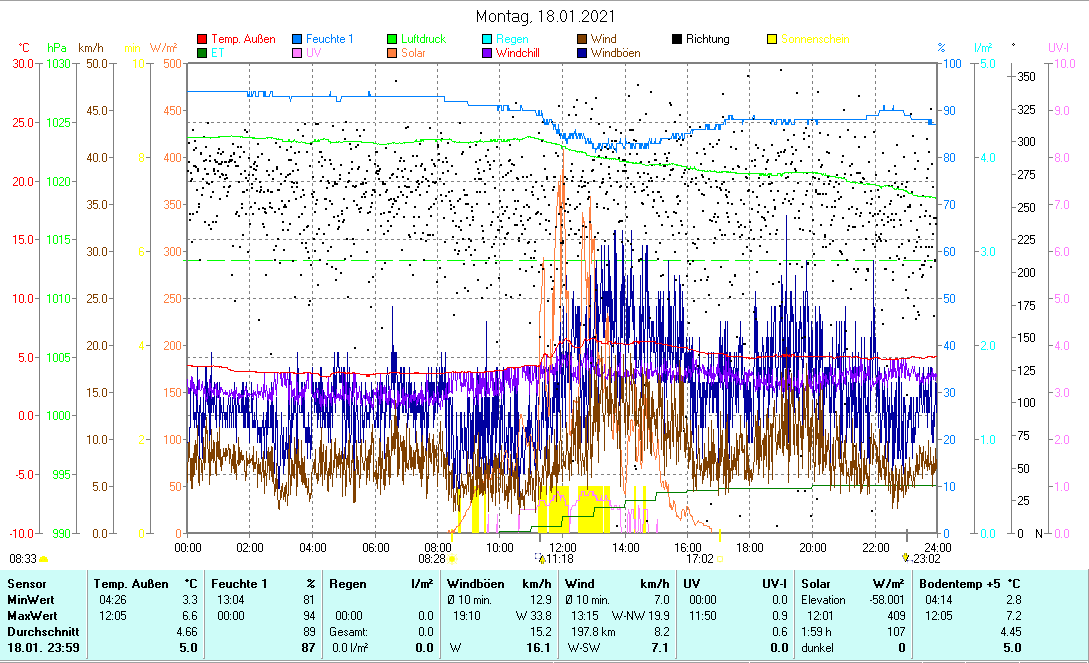The image size is (1089, 663).
Task: Click the yellow Sonnenschein legend square
Action: 772,40
